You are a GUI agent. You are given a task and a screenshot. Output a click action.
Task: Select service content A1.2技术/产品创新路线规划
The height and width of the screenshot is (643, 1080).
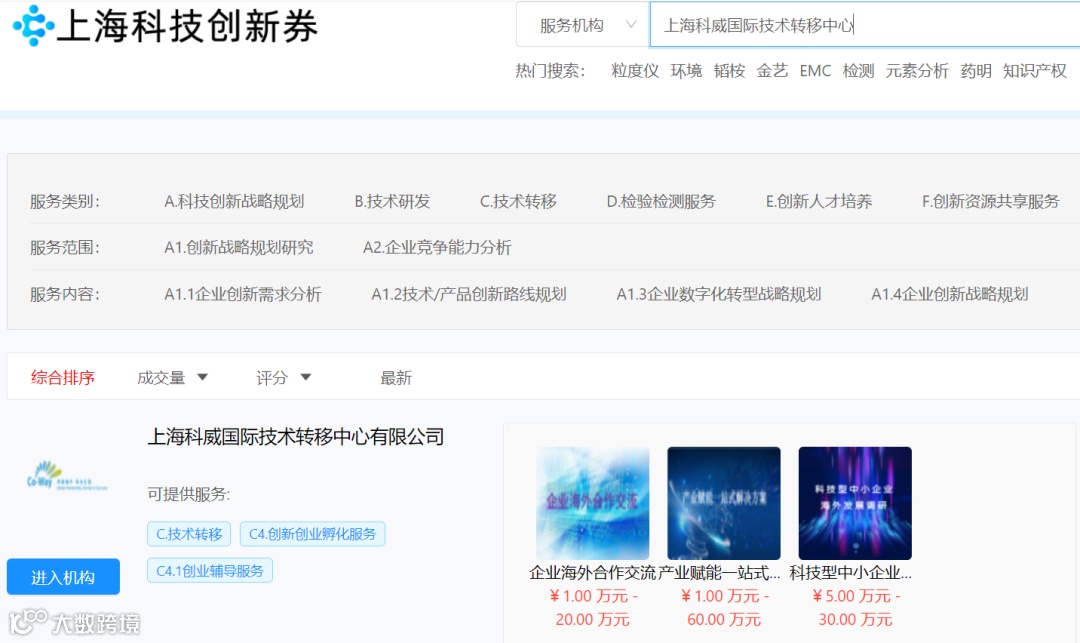pyautogui.click(x=468, y=294)
